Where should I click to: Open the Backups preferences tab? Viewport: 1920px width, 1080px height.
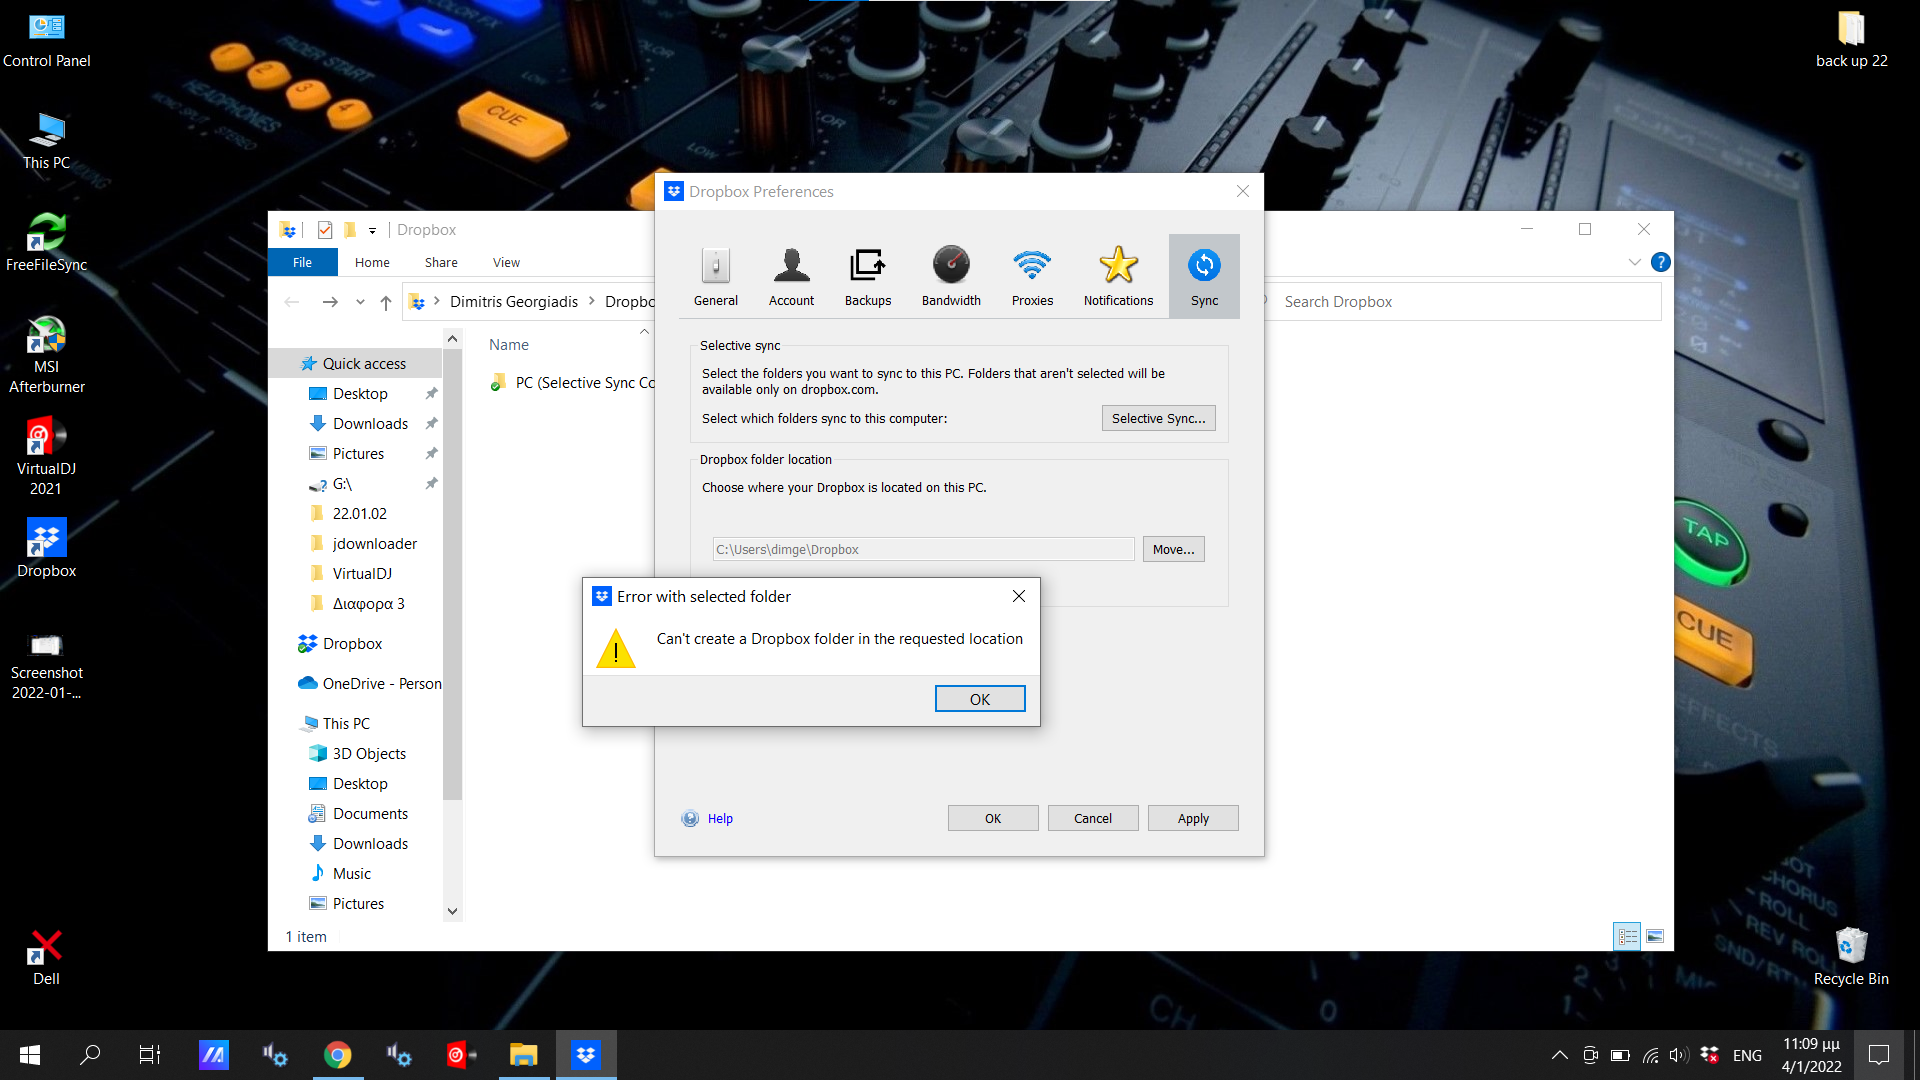click(867, 277)
